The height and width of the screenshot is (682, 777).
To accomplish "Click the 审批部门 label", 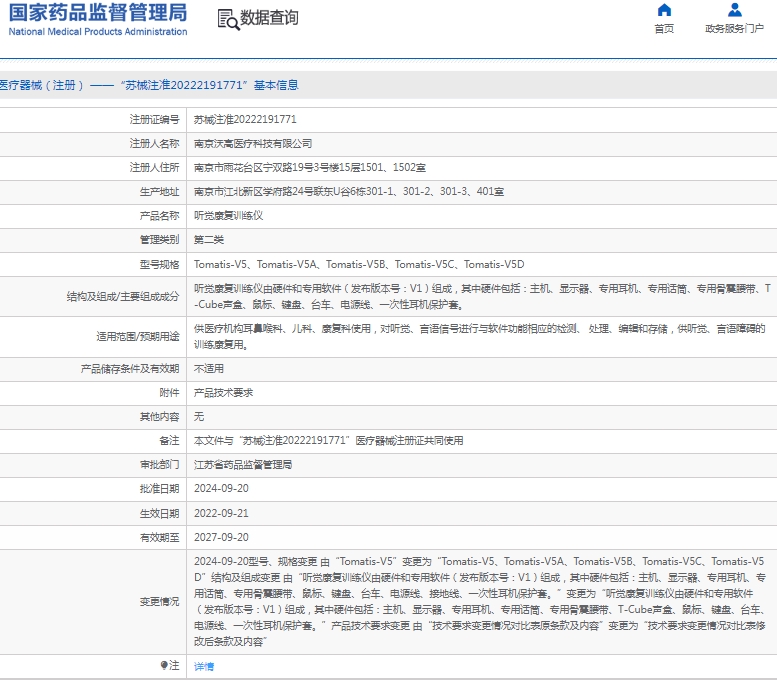I will tap(160, 465).
